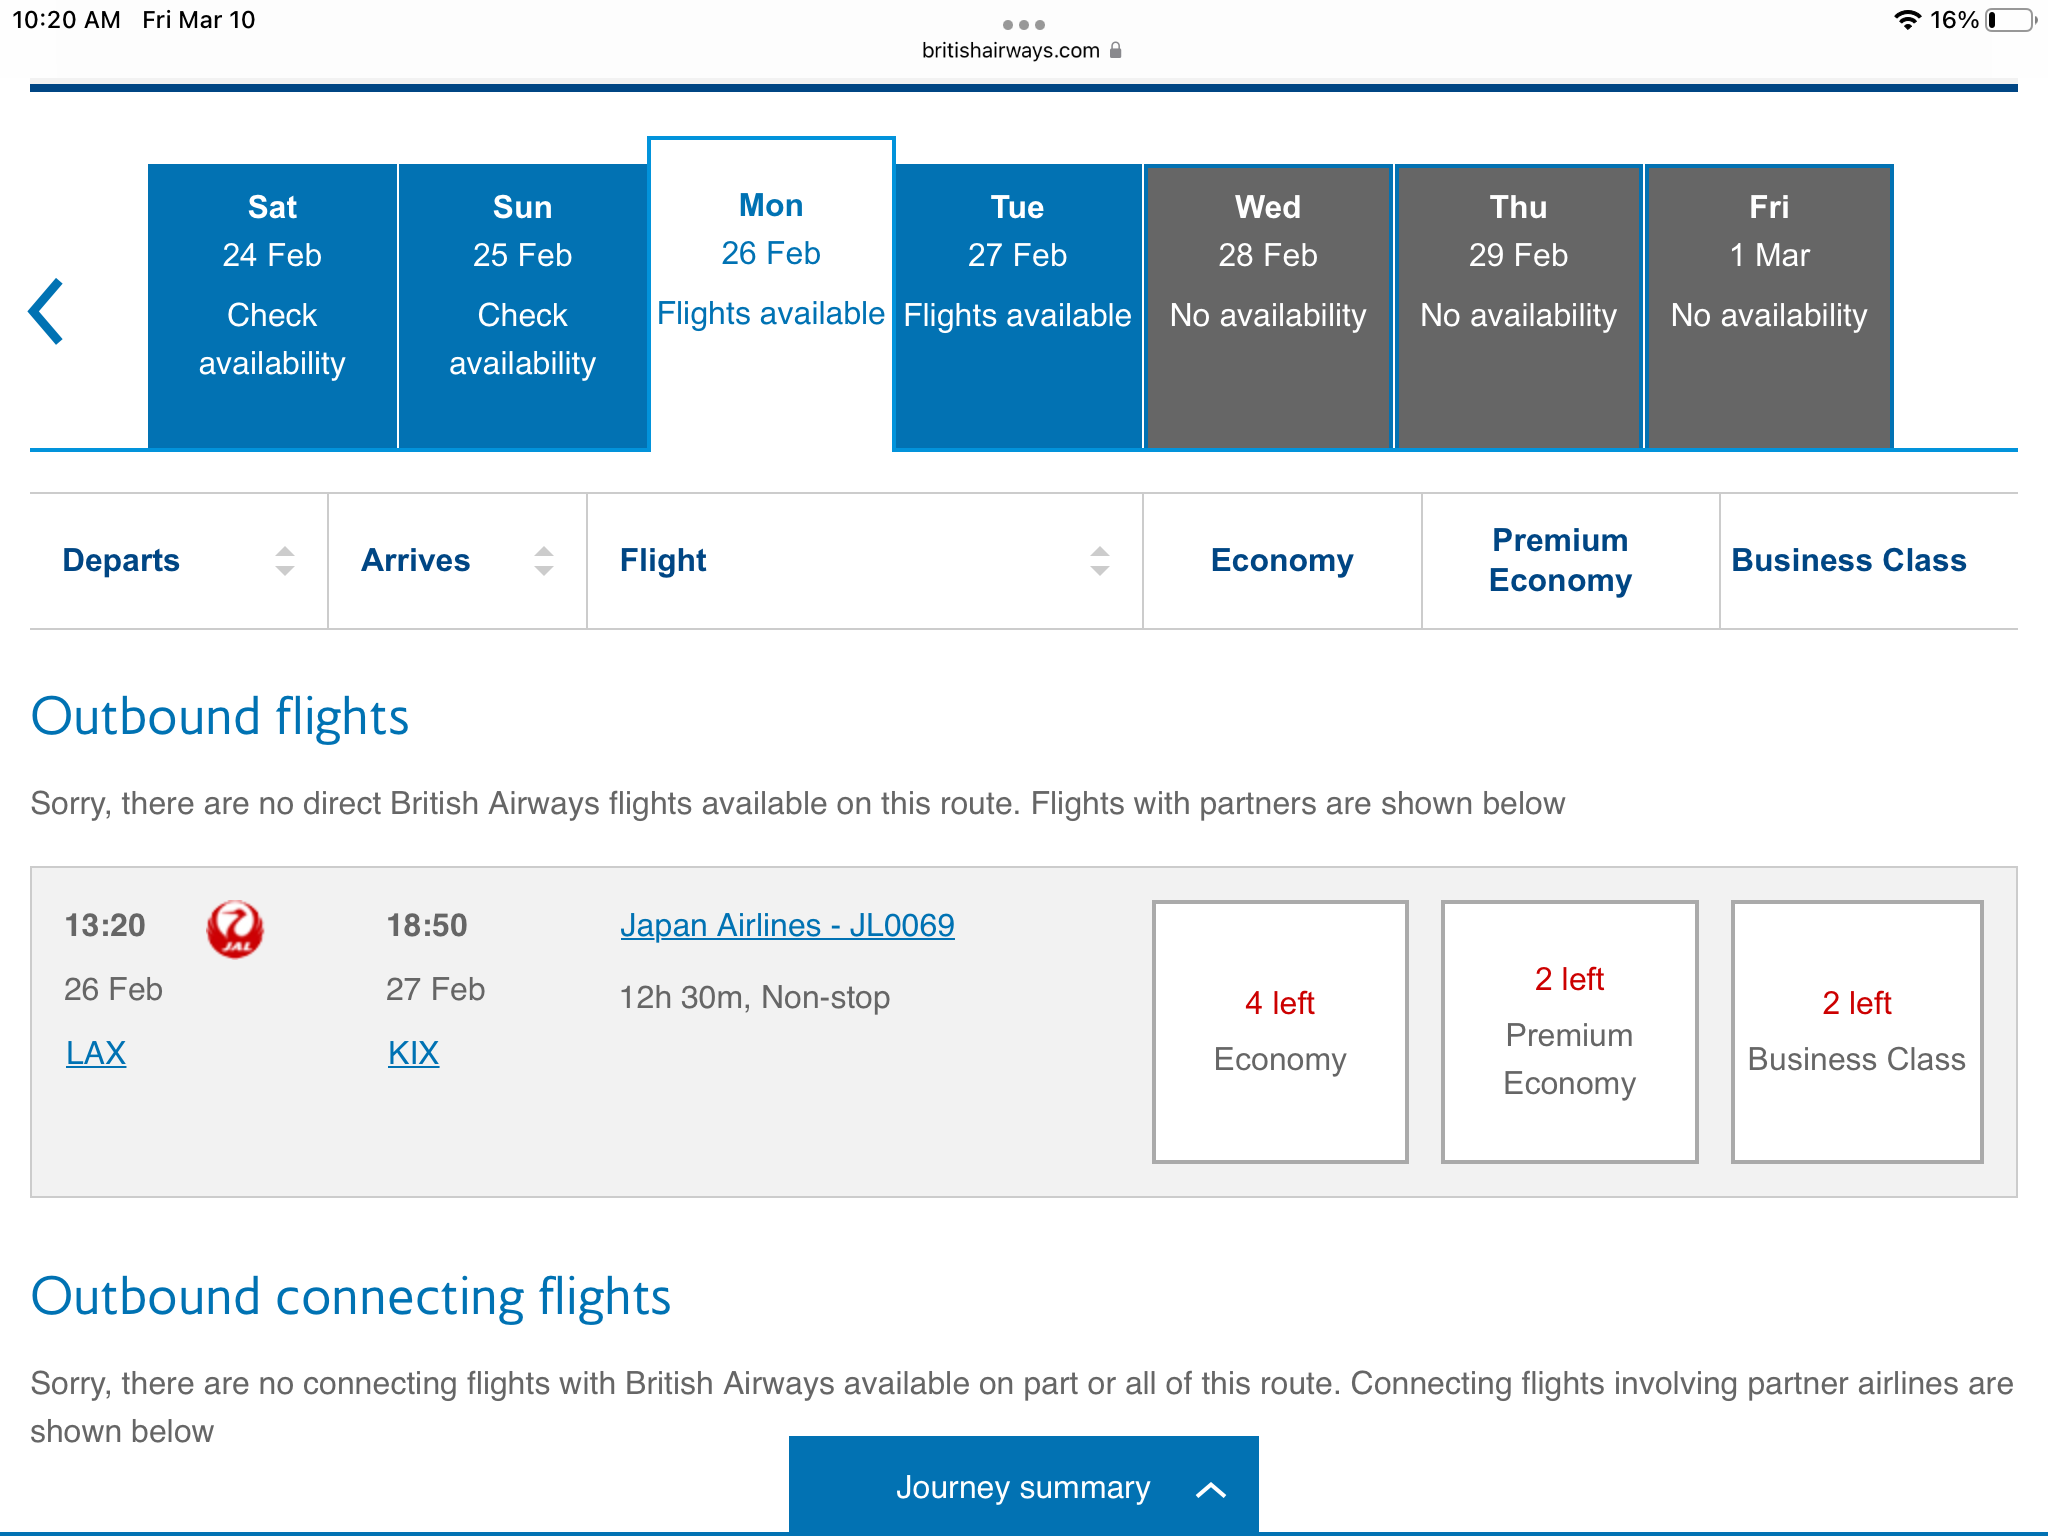Tap the 10:20 AM clock
This screenshot has width=2048, height=1536.
point(66,20)
